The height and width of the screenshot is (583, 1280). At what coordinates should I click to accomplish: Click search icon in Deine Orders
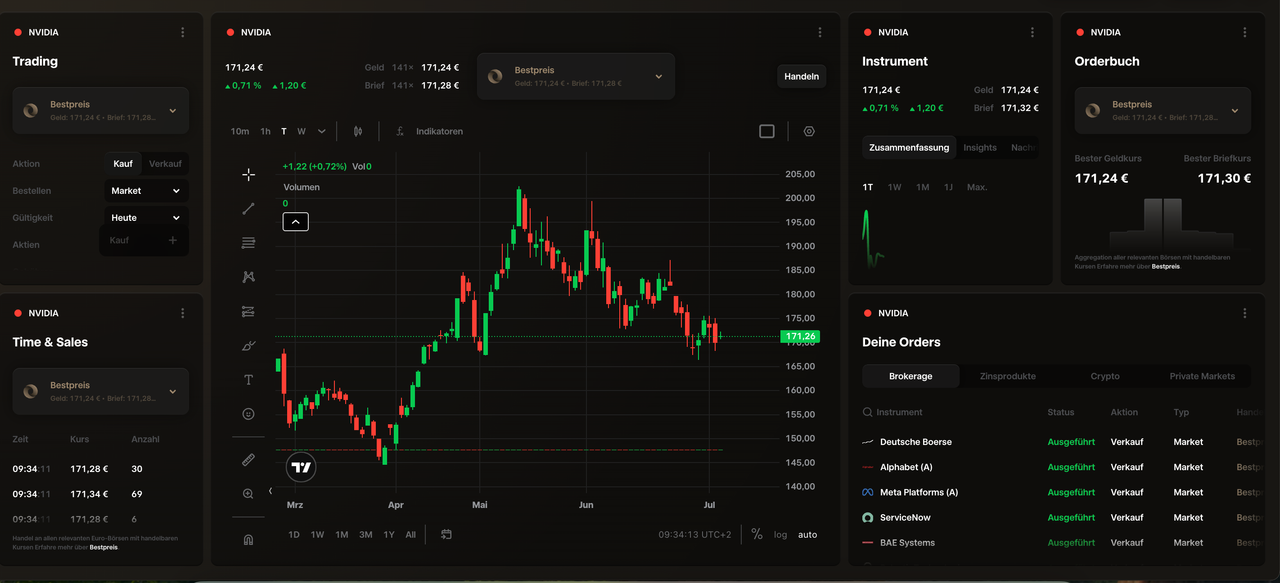868,412
